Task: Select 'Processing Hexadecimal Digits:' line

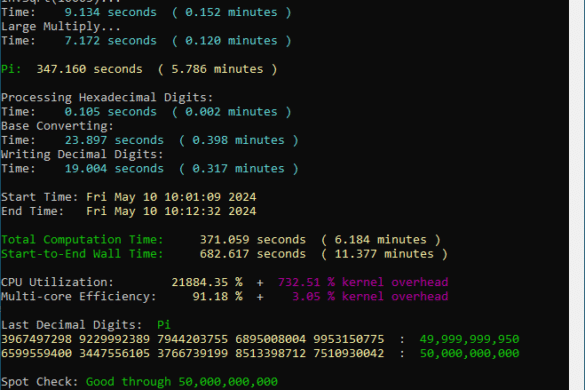Action: [x=107, y=97]
